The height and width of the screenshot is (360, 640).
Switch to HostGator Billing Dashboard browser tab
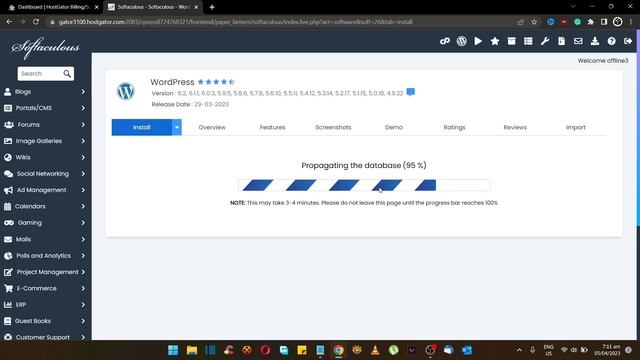tap(54, 7)
